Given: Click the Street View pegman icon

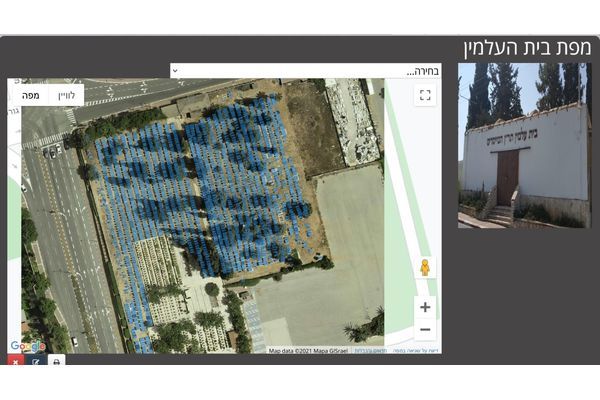Looking at the screenshot, I should [x=425, y=267].
